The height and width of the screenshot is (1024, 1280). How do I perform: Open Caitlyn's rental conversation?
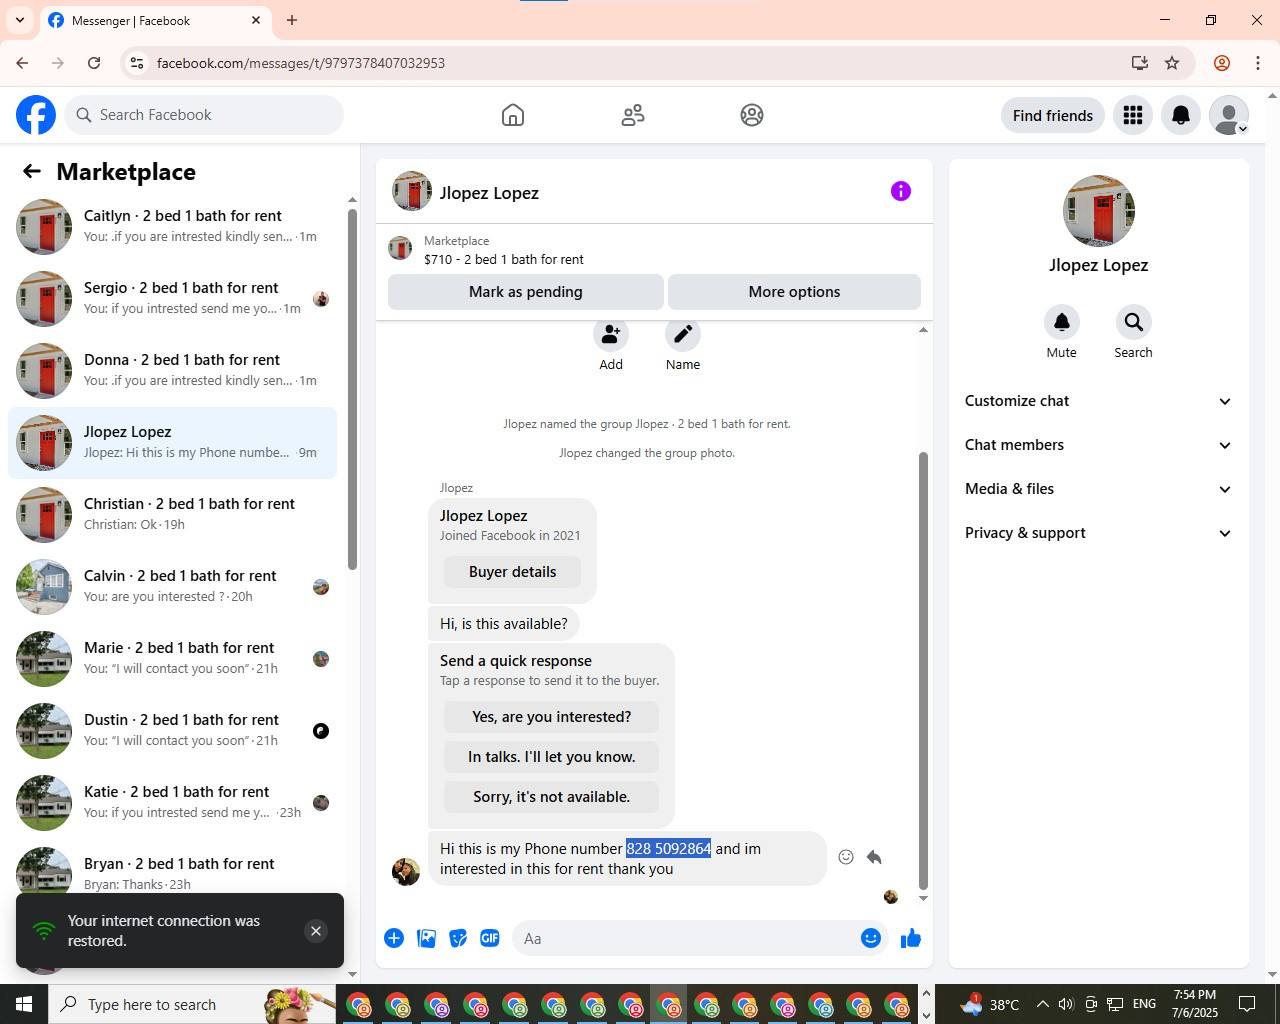coord(172,227)
